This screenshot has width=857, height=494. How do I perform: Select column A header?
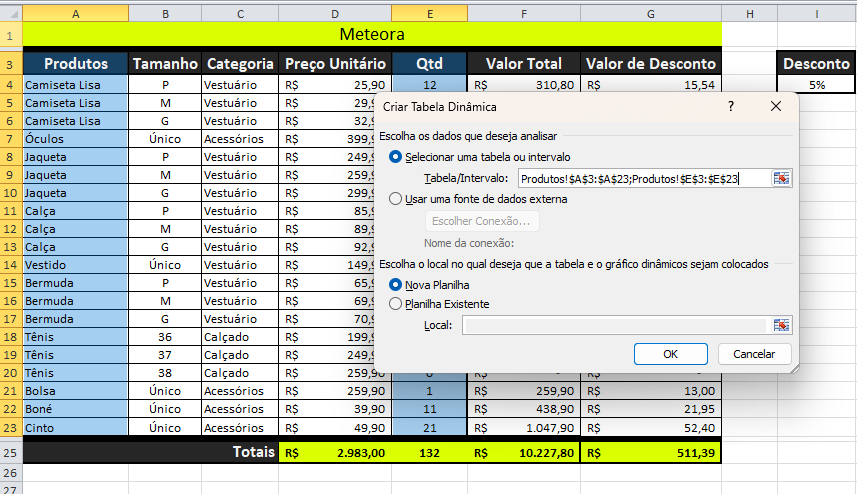tap(75, 14)
